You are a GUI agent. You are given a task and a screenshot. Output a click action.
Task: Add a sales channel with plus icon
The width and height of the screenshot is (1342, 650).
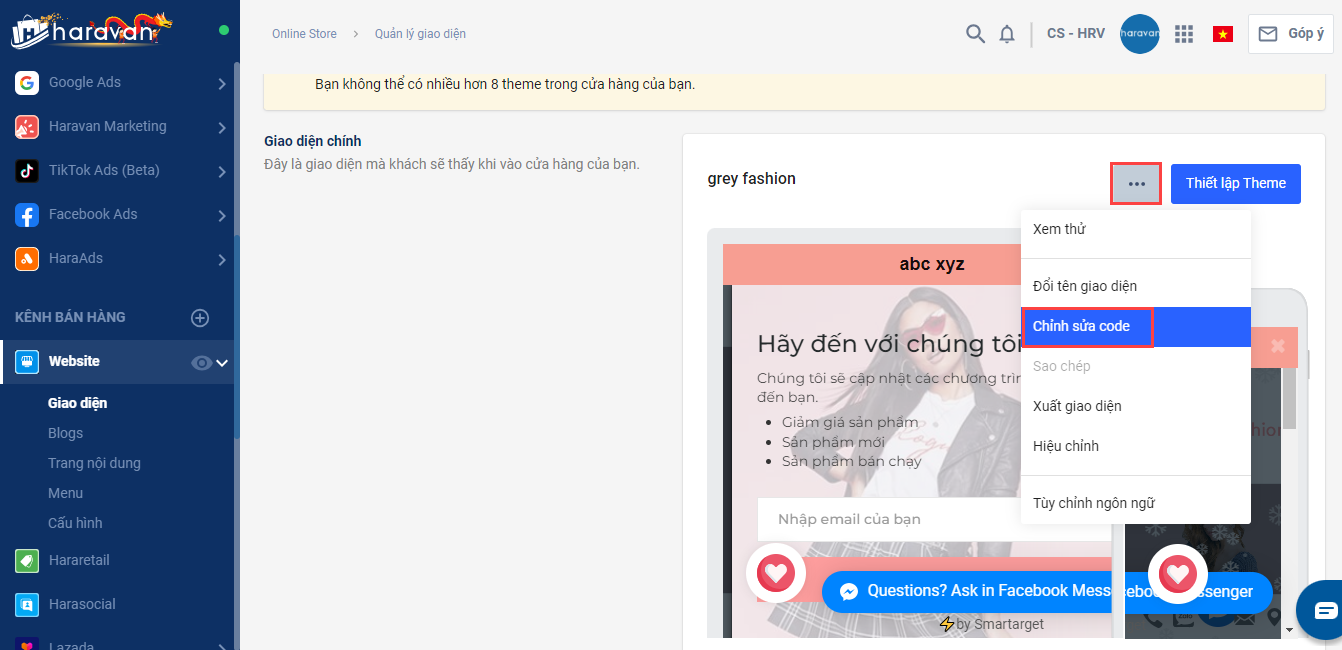point(200,318)
